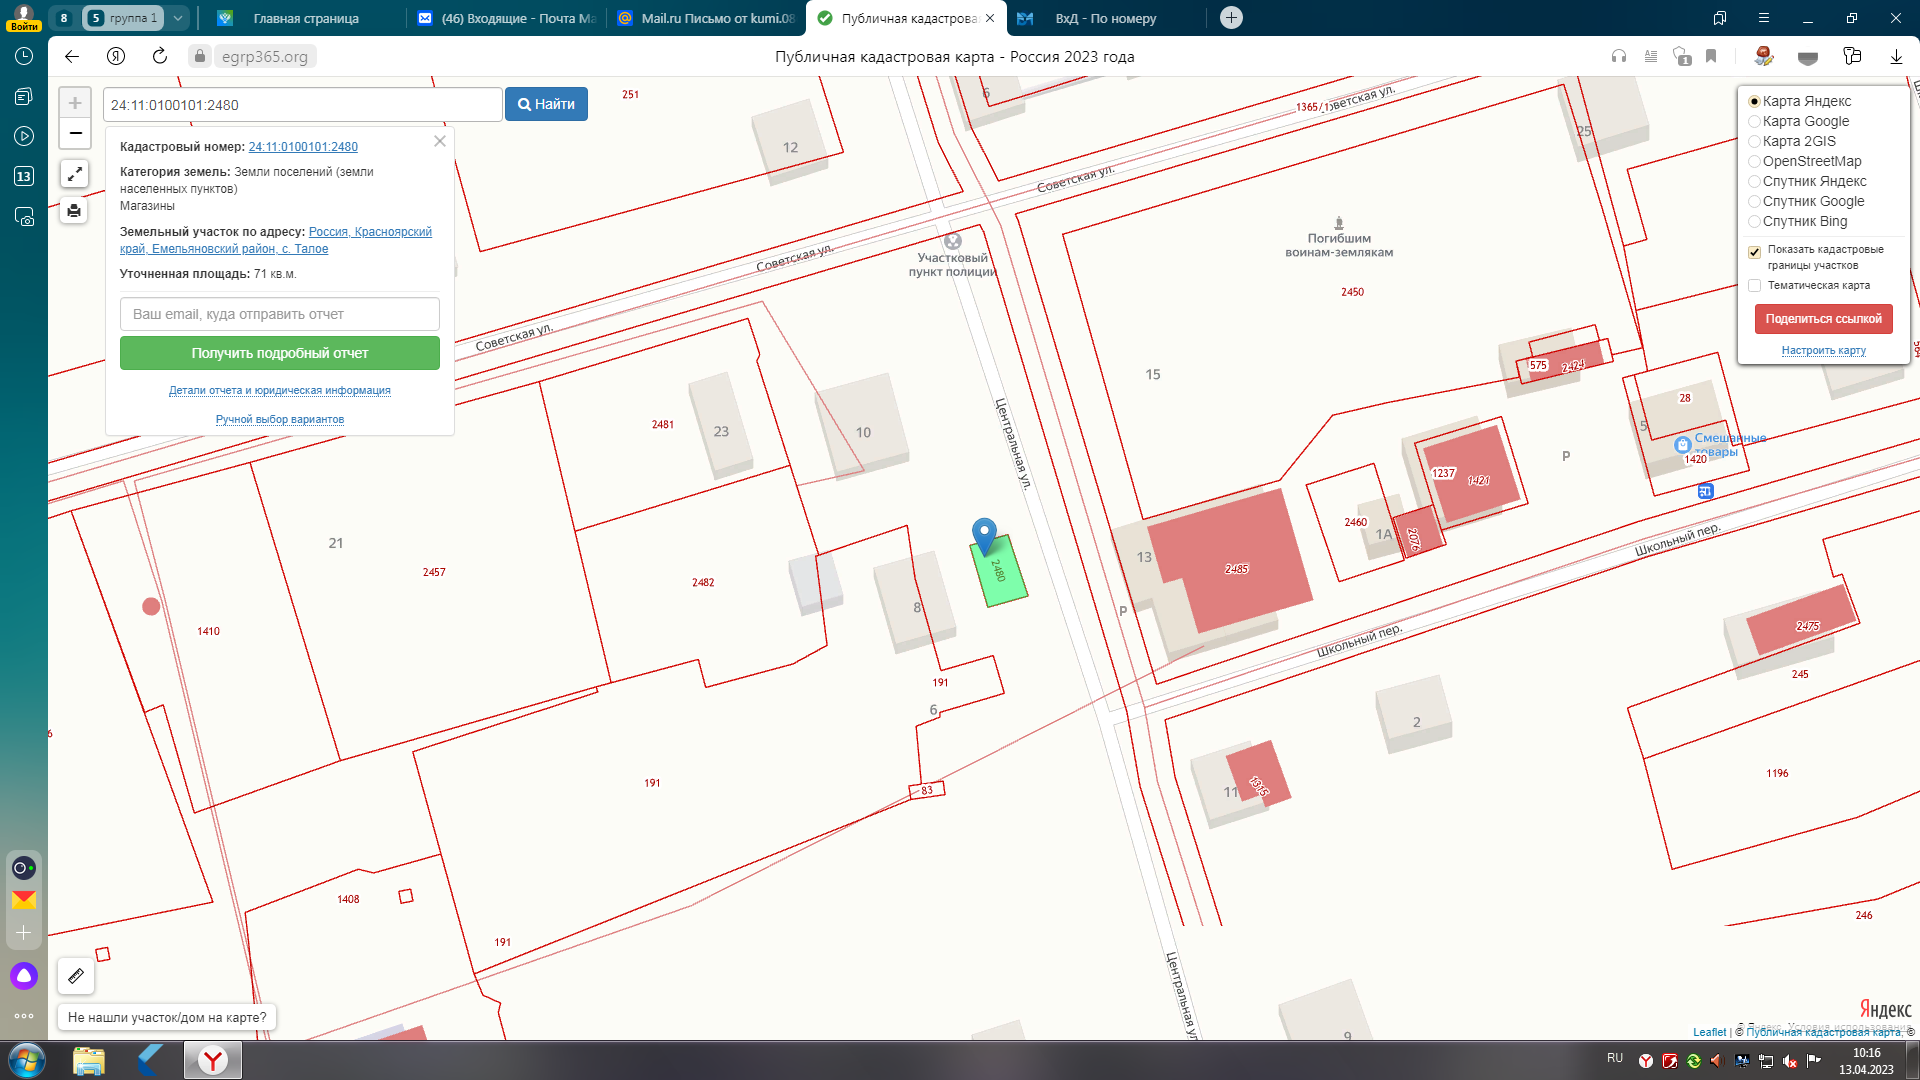Viewport: 1920px width, 1080px height.
Task: Reload the page with refresh icon
Action: [160, 56]
